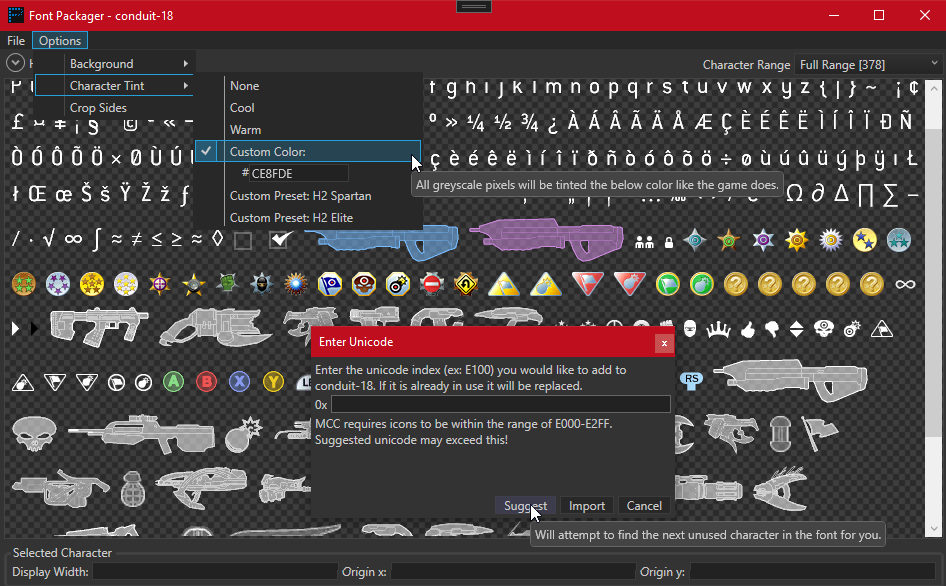Open the File menu
The height and width of the screenshot is (586, 946).
(16, 40)
